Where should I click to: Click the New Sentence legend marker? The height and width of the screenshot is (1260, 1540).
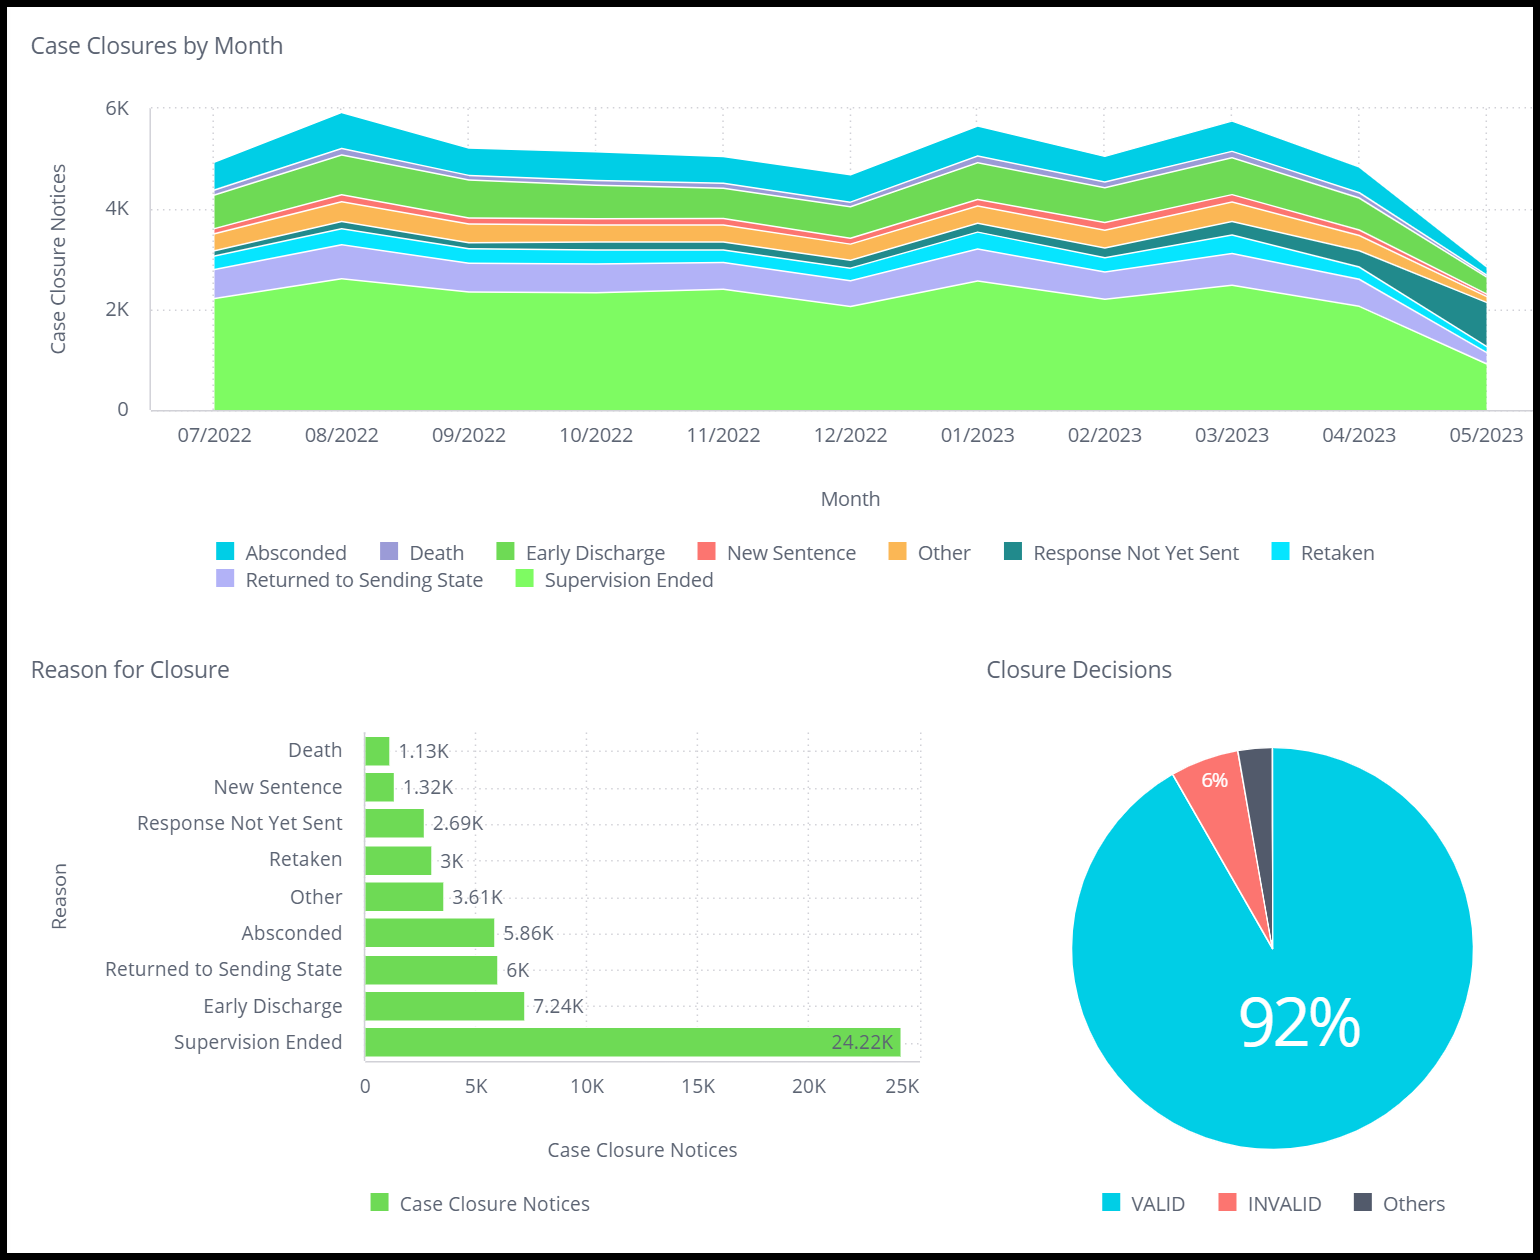(706, 552)
